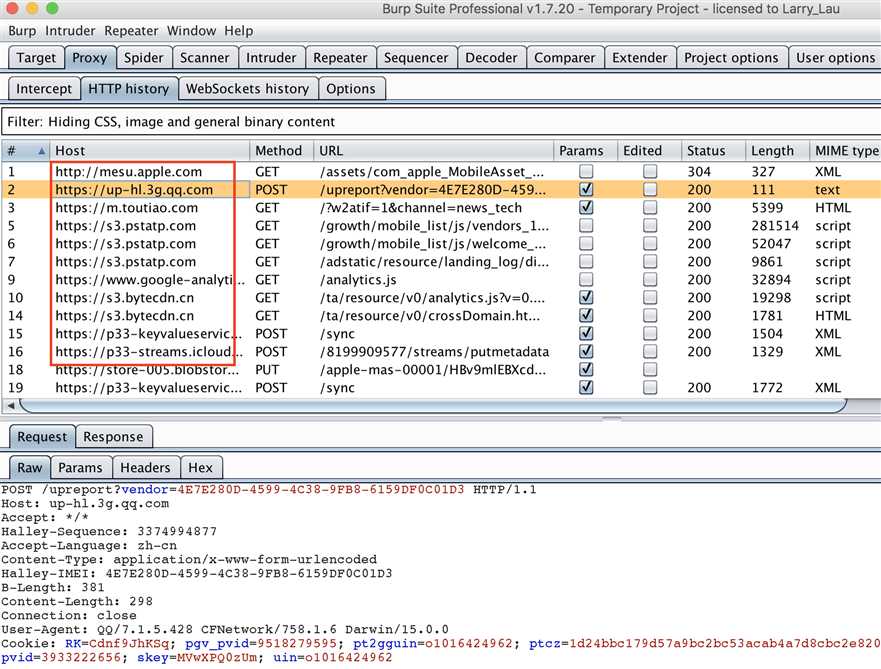Viewport: 881px width, 669px height.
Task: Switch to the Comparer tab
Action: 564,58
